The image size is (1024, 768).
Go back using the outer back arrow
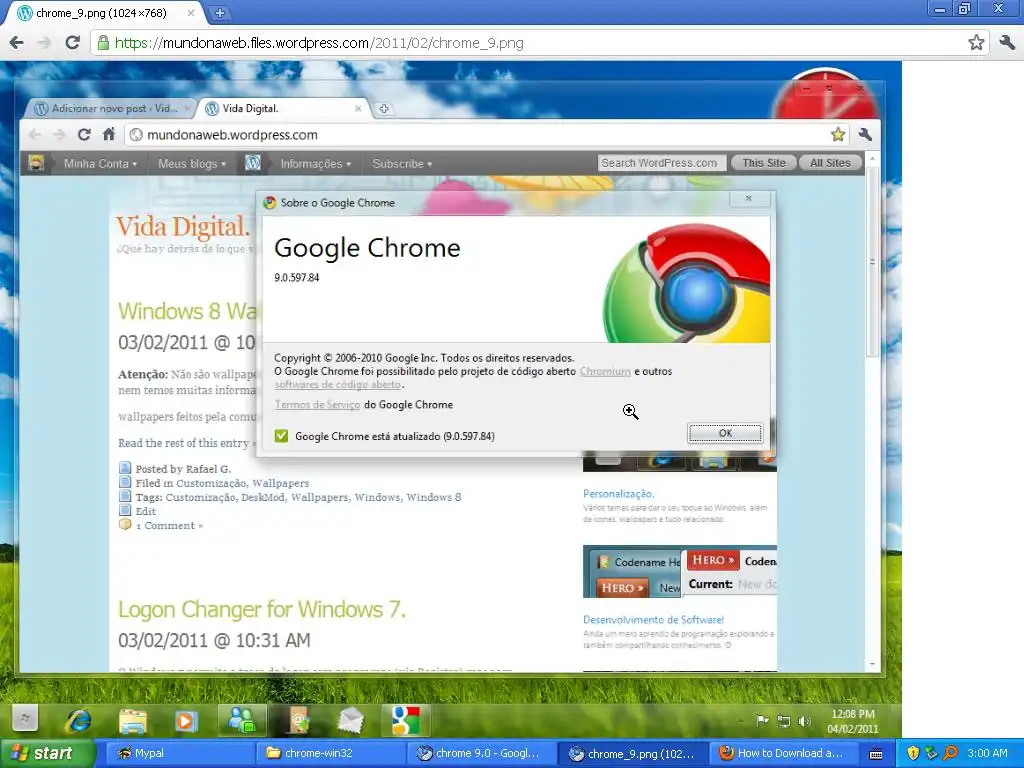(x=17, y=43)
